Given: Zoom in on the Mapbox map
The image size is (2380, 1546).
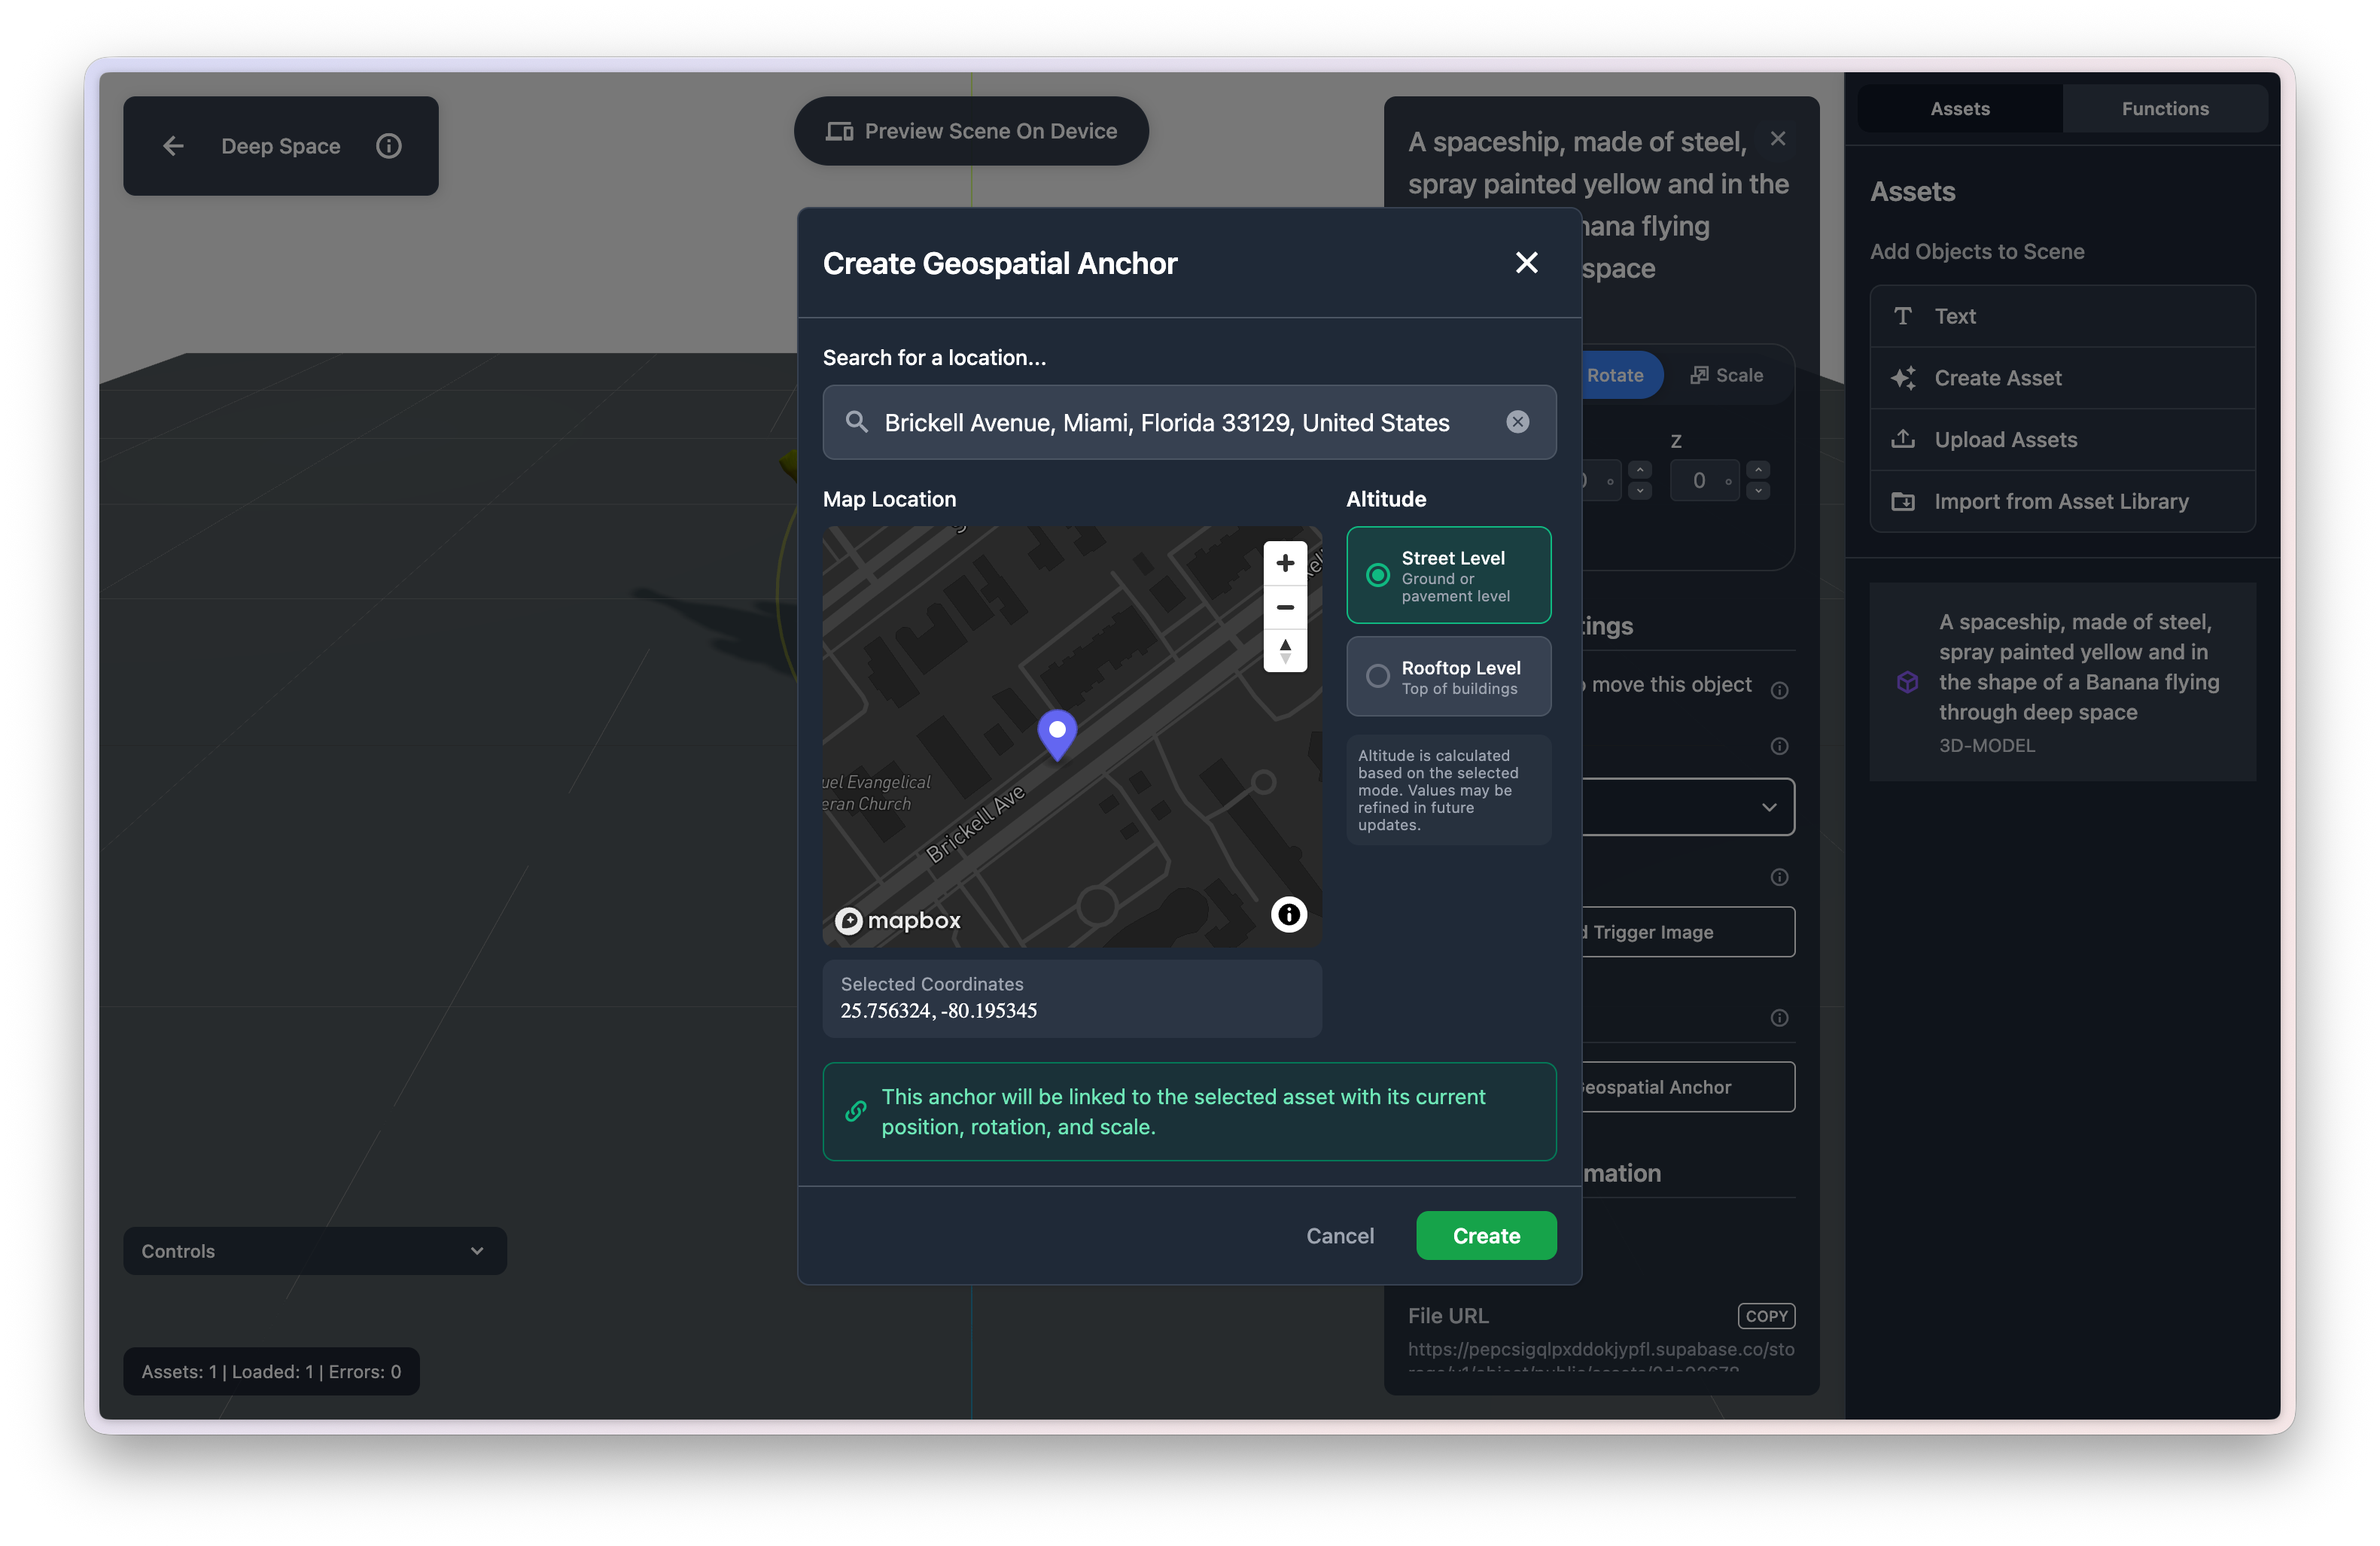Looking at the screenshot, I should [1285, 563].
